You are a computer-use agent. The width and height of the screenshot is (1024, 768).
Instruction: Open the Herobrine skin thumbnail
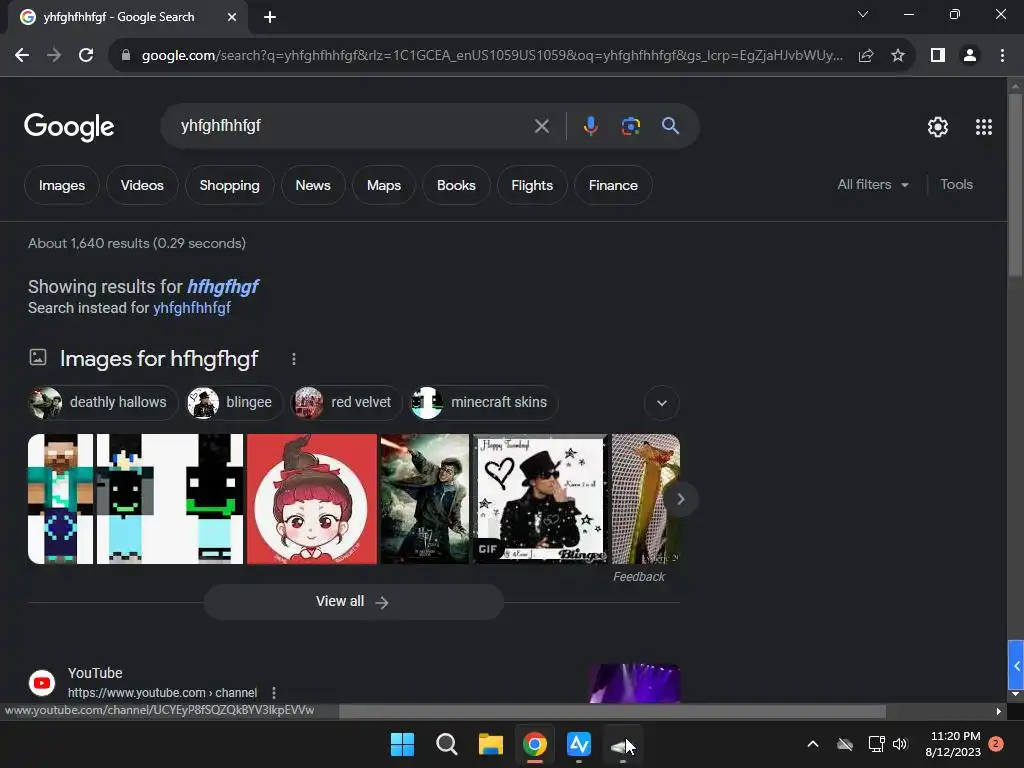click(x=61, y=499)
